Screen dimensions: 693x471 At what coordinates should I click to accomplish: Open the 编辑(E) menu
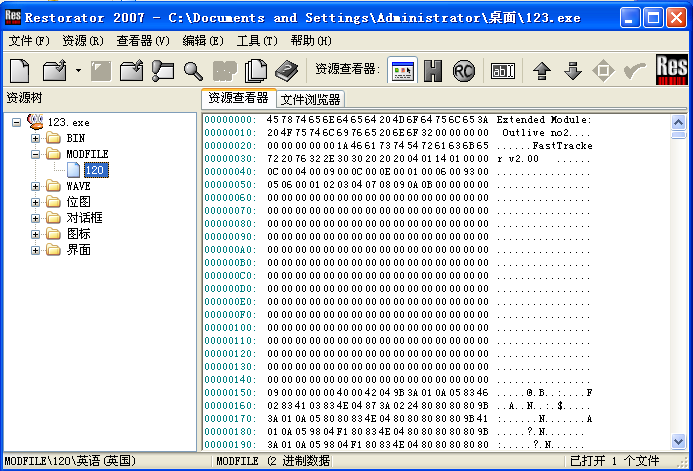pos(203,41)
